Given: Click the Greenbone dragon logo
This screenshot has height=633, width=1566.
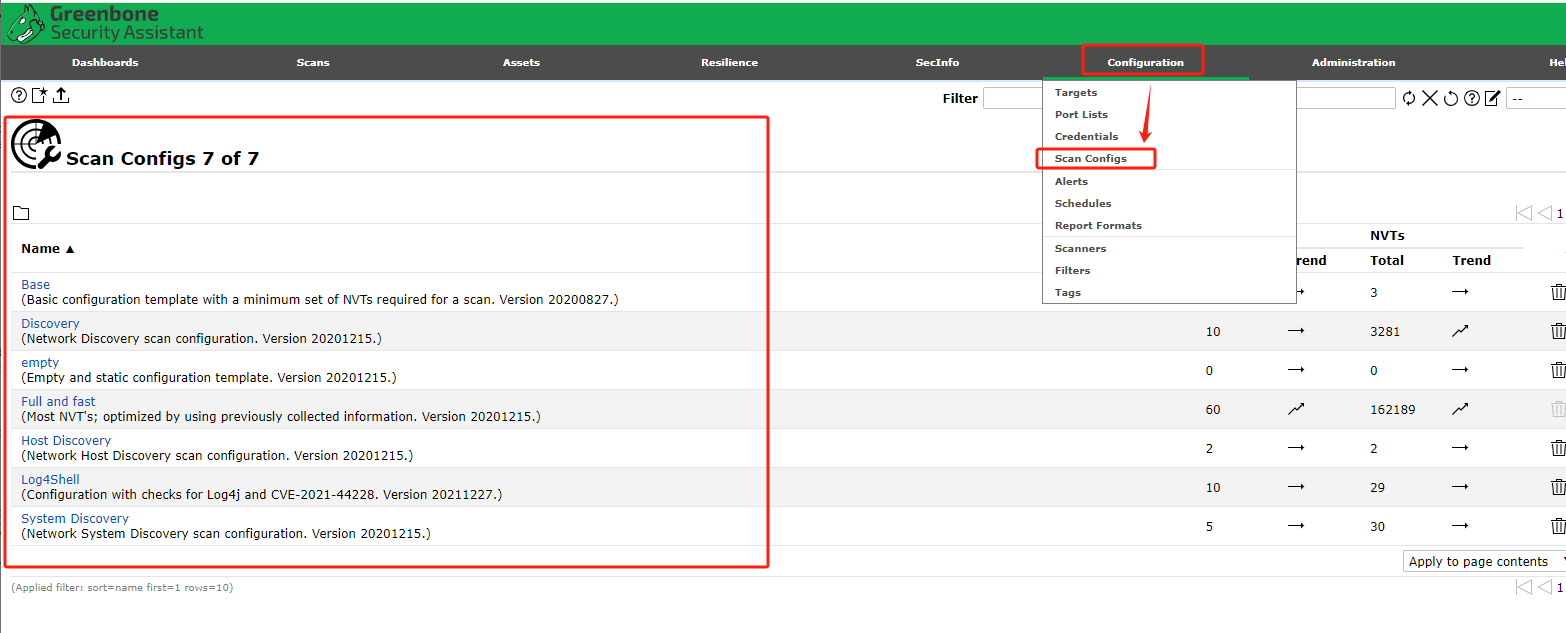Looking at the screenshot, I should pyautogui.click(x=26, y=23).
